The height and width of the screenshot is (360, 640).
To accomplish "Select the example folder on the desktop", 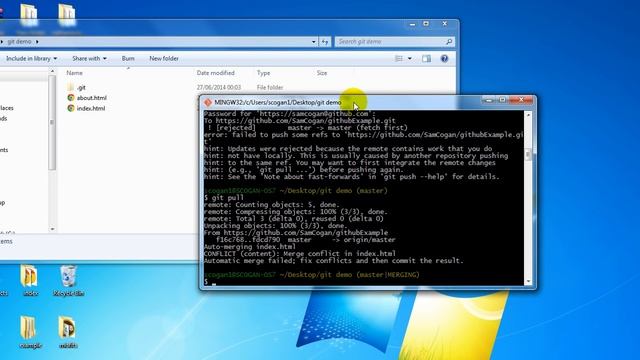I will coord(30,332).
